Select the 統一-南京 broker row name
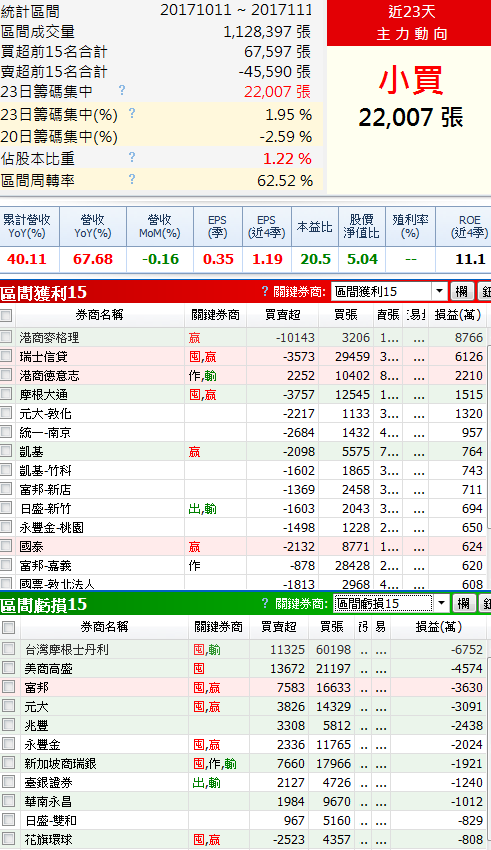The width and height of the screenshot is (491, 850). [46, 433]
